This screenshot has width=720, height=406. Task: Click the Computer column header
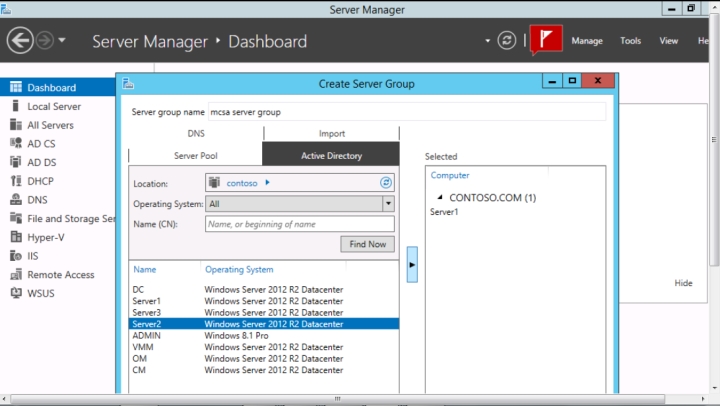pos(450,175)
